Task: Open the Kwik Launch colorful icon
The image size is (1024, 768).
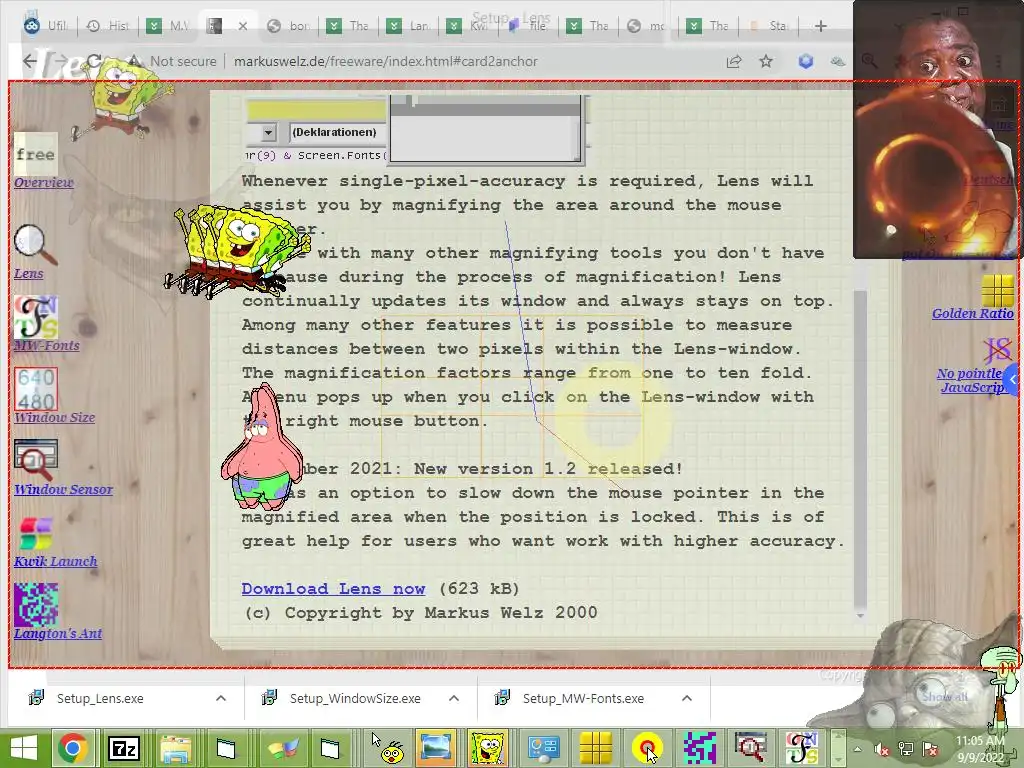Action: click(x=36, y=533)
